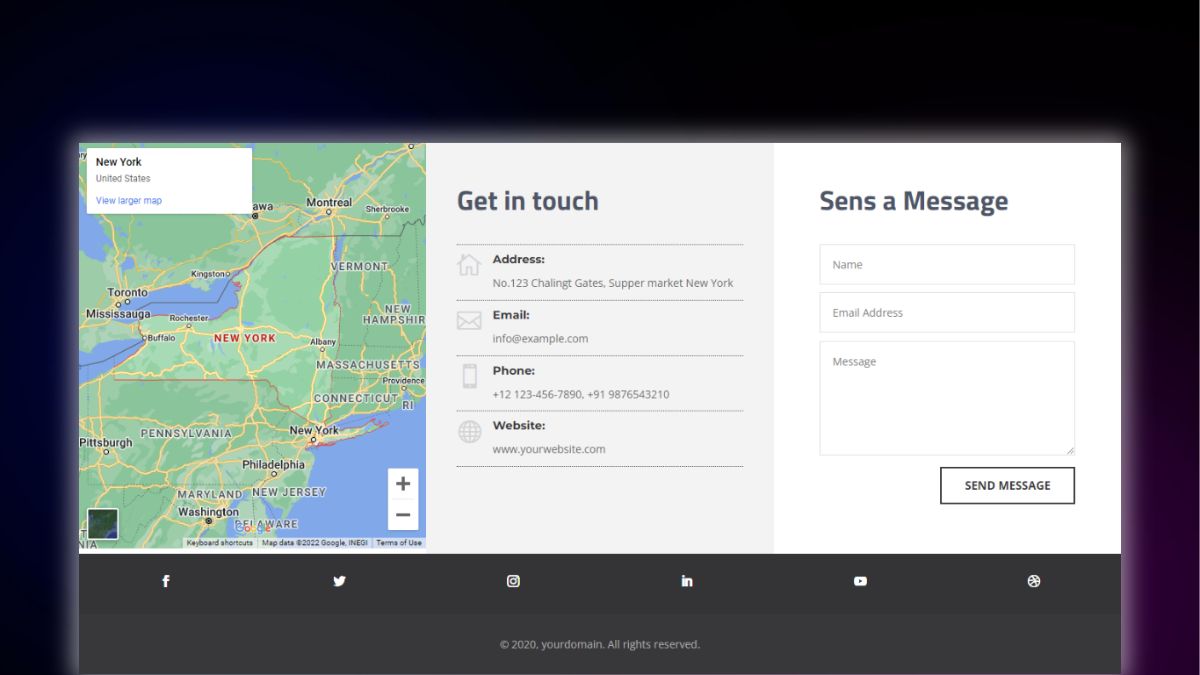Open the Instagram footer icon
The image size is (1200, 675).
pyautogui.click(x=513, y=581)
